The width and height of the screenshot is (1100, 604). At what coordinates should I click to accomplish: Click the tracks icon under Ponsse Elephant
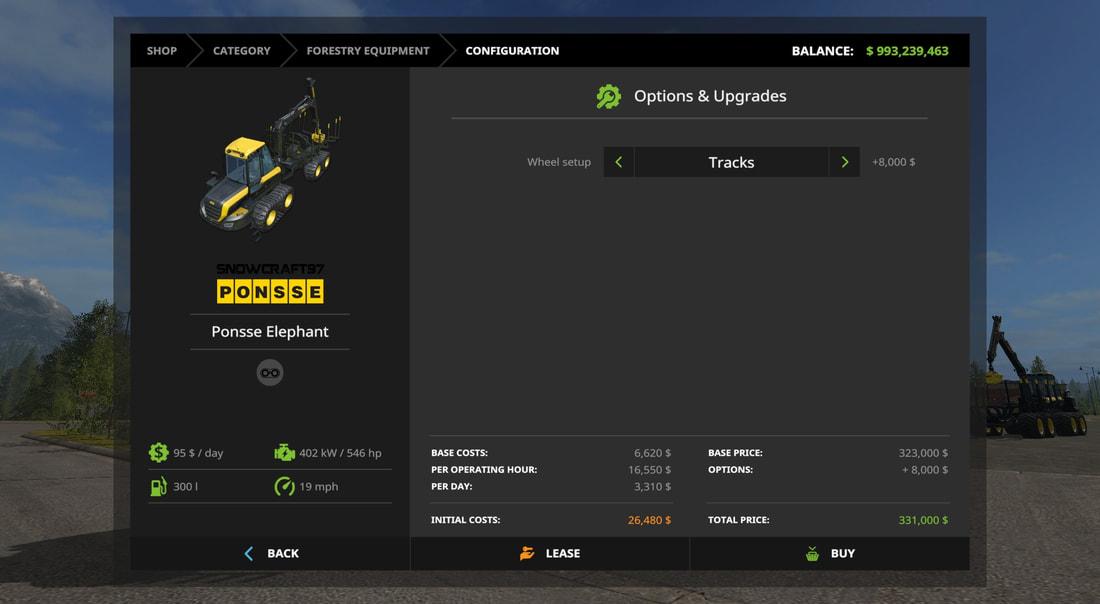tap(270, 373)
